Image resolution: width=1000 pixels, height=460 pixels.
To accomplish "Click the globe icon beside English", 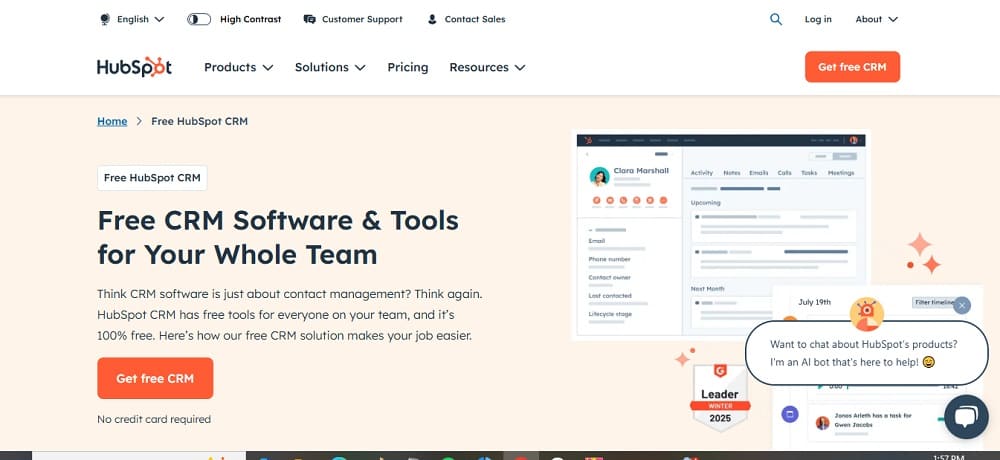I will tap(105, 19).
